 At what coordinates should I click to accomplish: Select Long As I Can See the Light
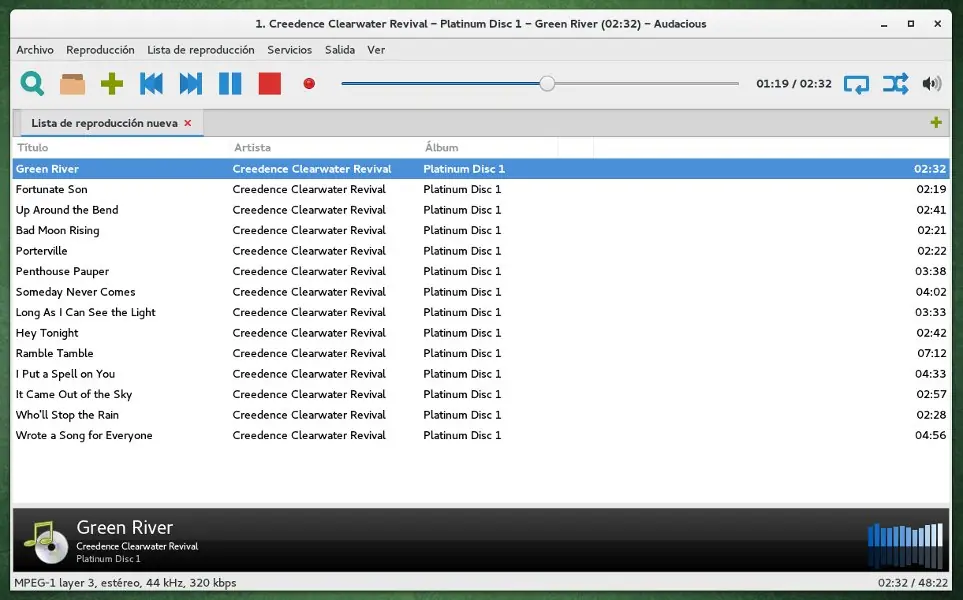pyautogui.click(x=481, y=312)
